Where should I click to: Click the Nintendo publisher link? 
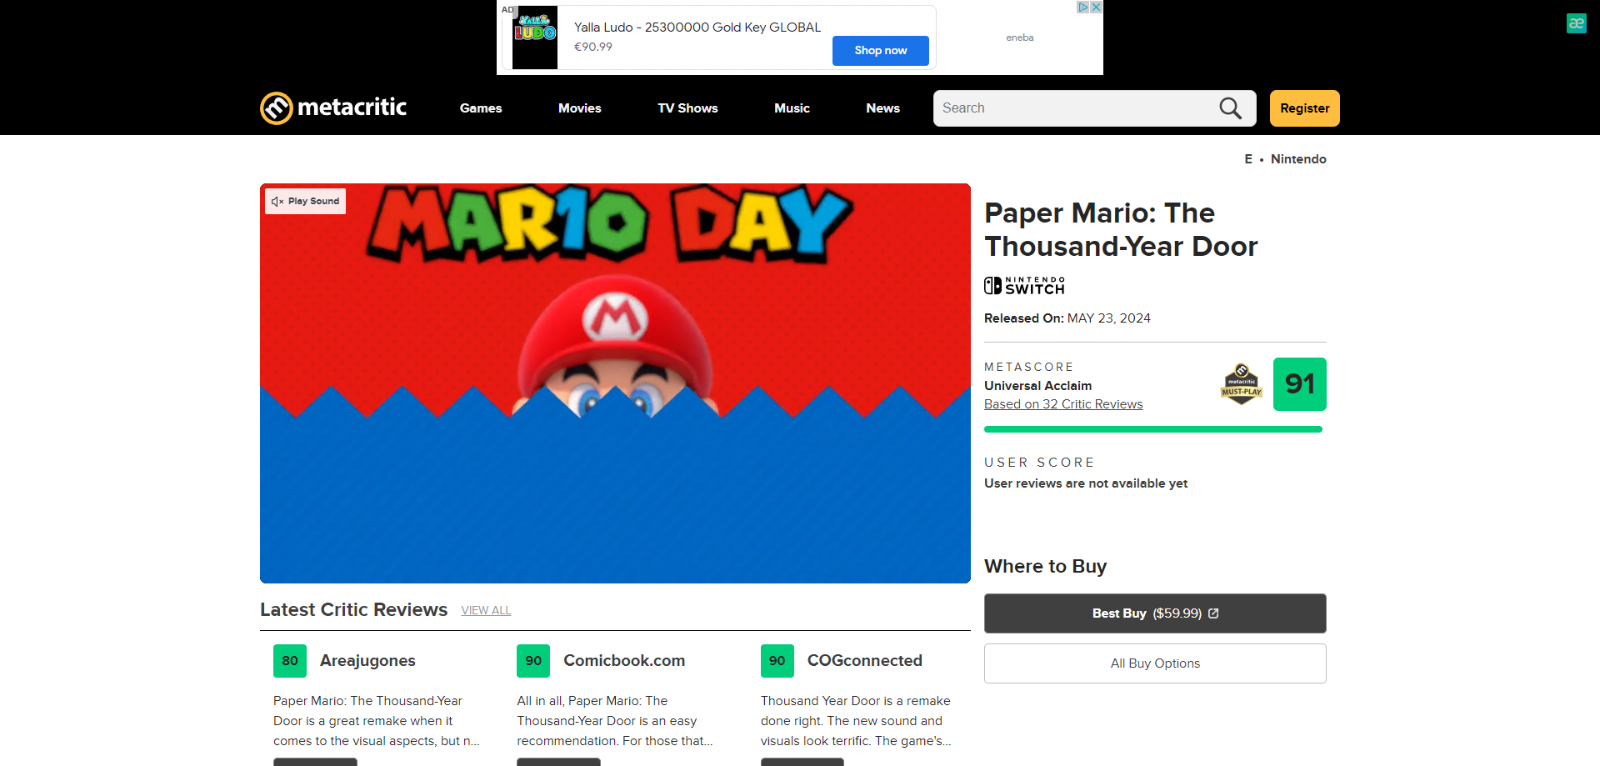point(1298,159)
